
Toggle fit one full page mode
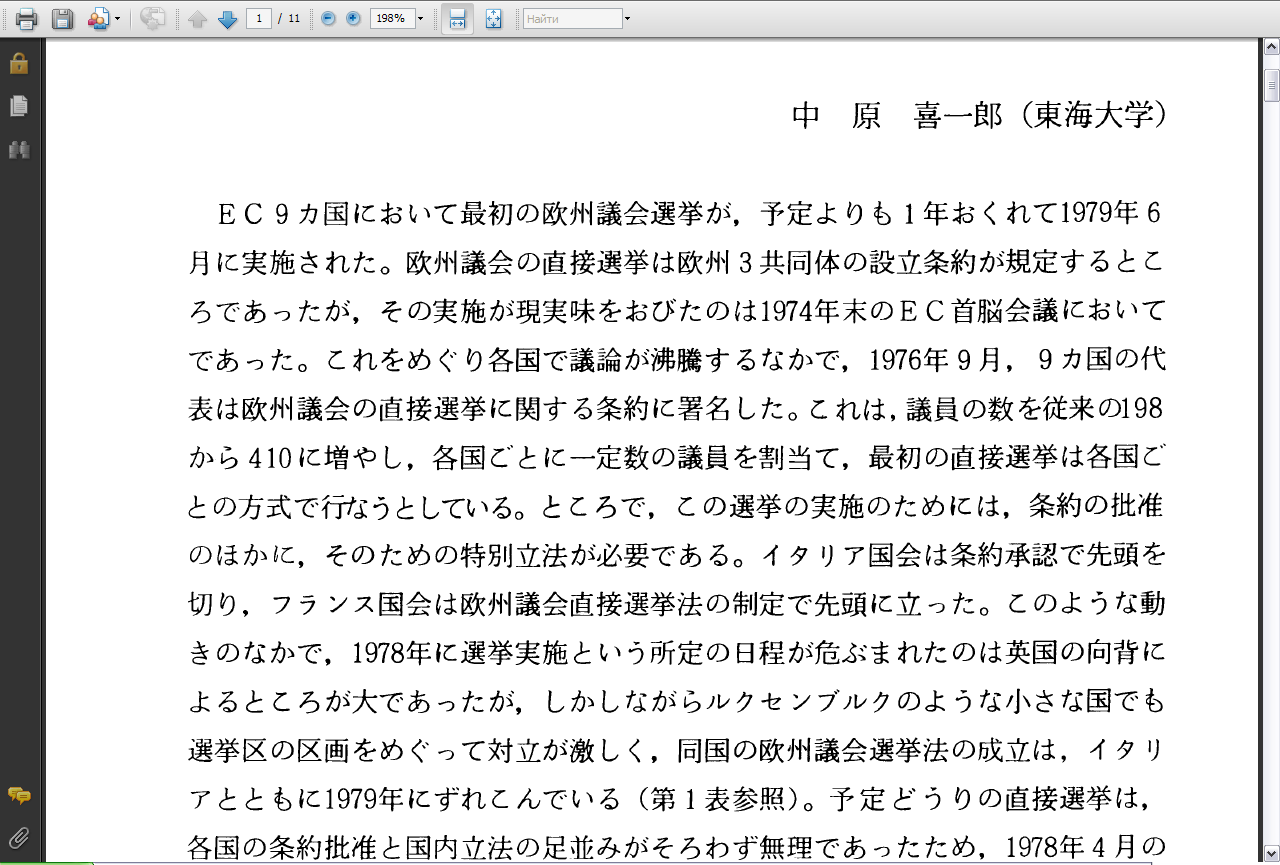(x=493, y=19)
